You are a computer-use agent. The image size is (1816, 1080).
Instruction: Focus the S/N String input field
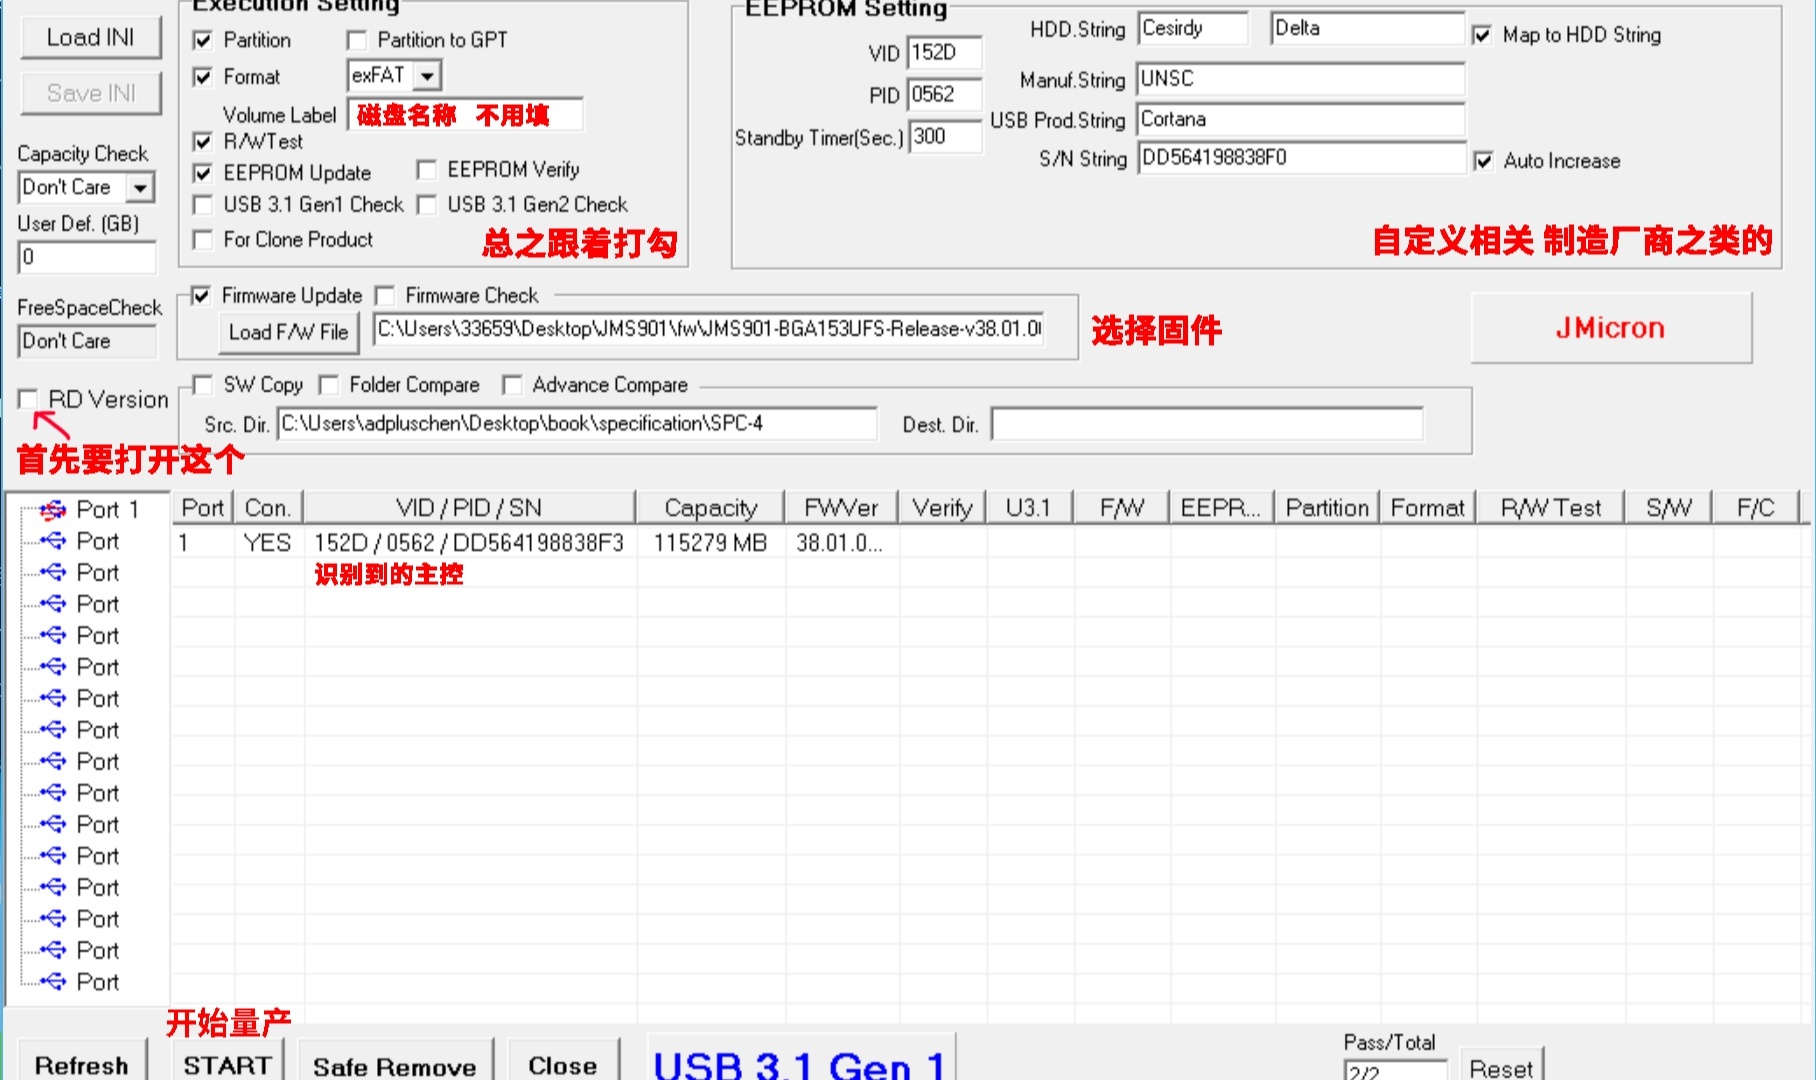(x=1301, y=158)
